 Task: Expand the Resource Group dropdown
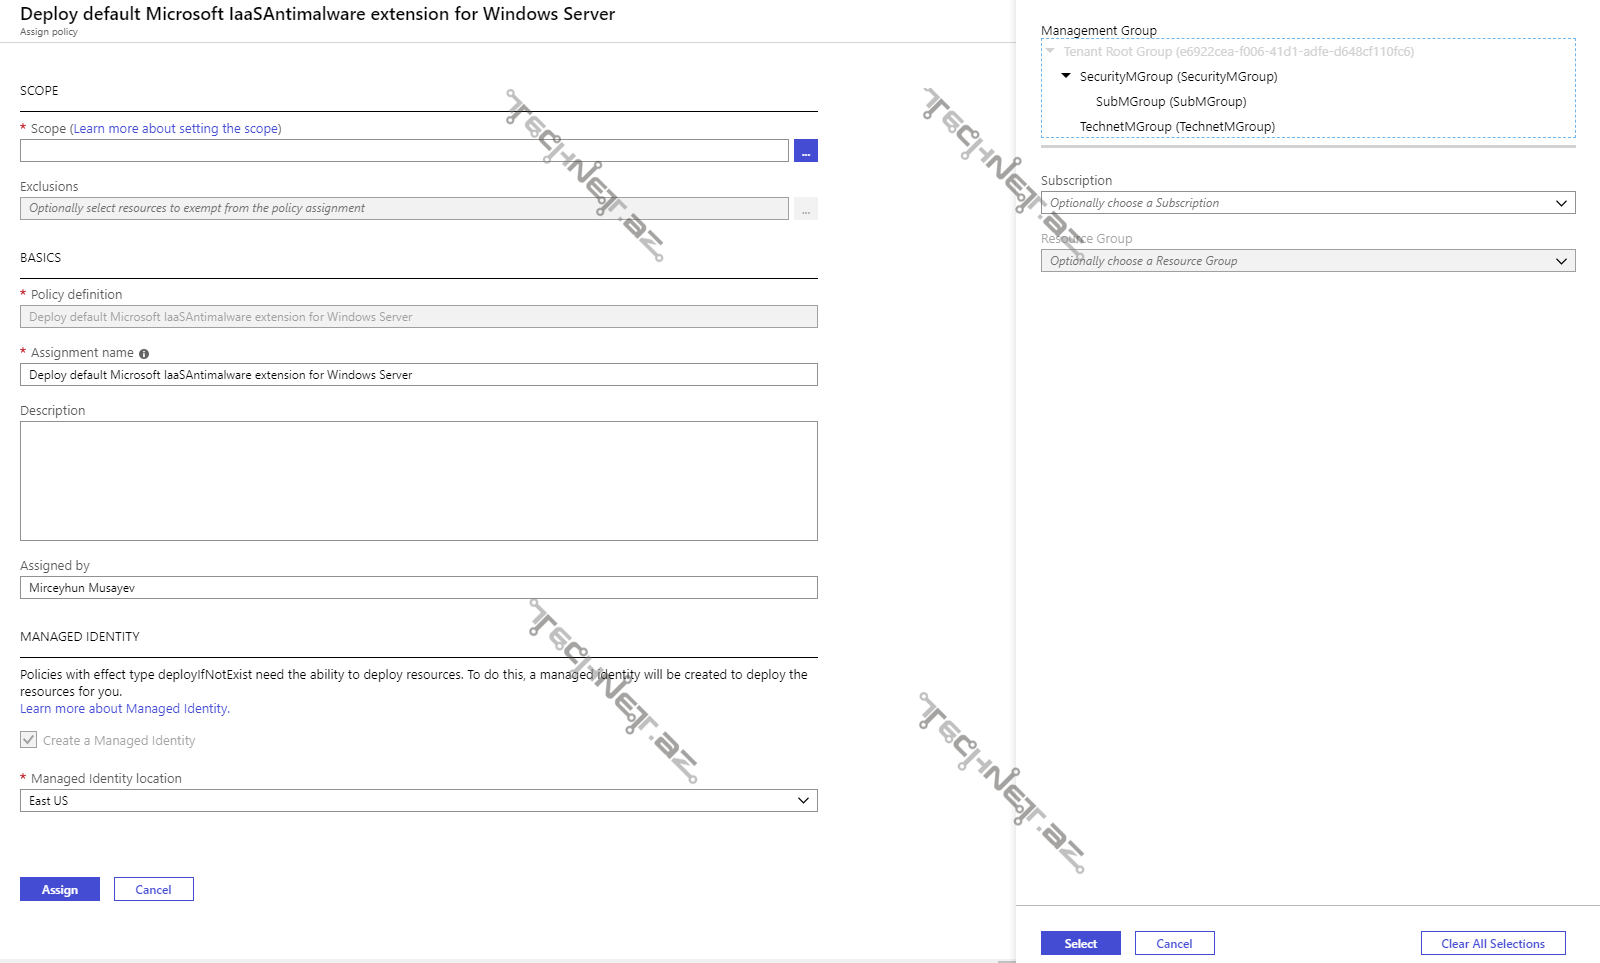tap(1307, 261)
